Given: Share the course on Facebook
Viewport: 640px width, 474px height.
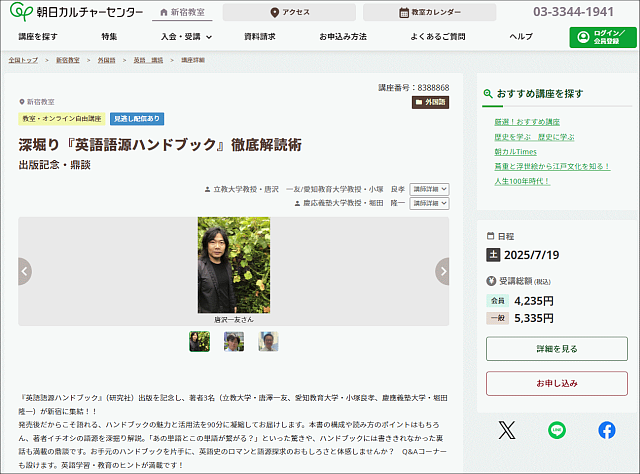Looking at the screenshot, I should pos(607,430).
